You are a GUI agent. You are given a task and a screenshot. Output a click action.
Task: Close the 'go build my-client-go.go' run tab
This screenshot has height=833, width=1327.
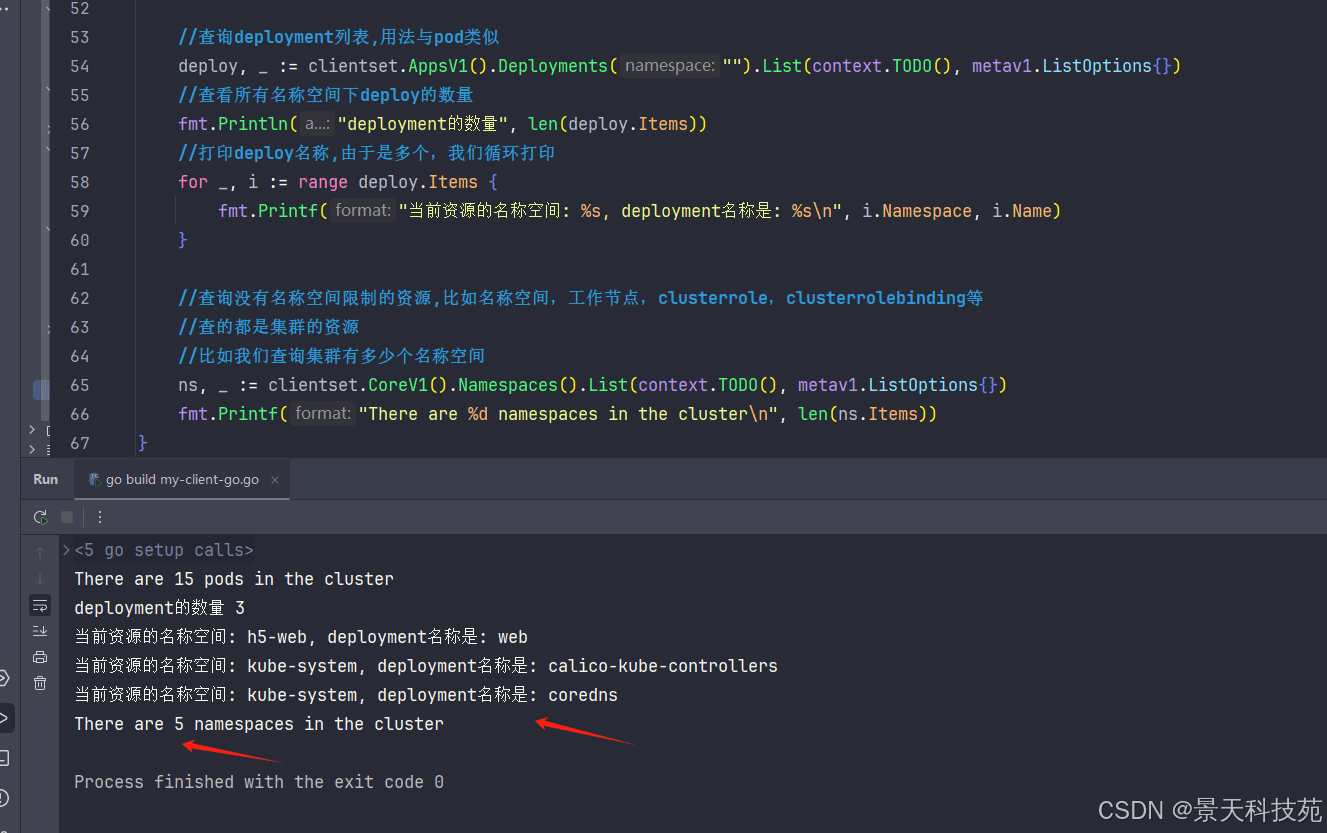coord(274,480)
